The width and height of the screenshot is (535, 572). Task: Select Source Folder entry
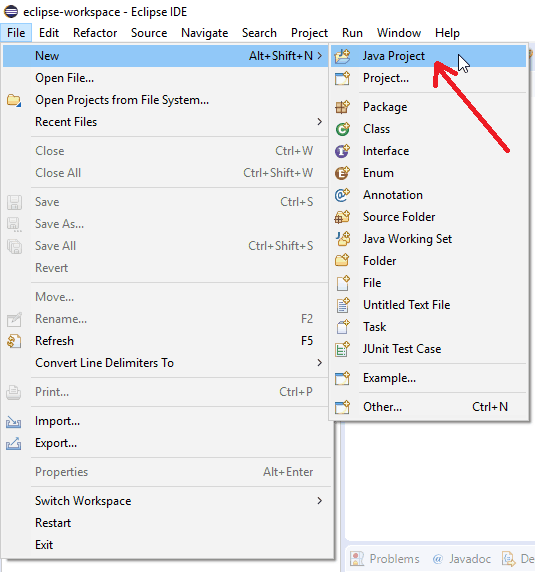[429, 217]
